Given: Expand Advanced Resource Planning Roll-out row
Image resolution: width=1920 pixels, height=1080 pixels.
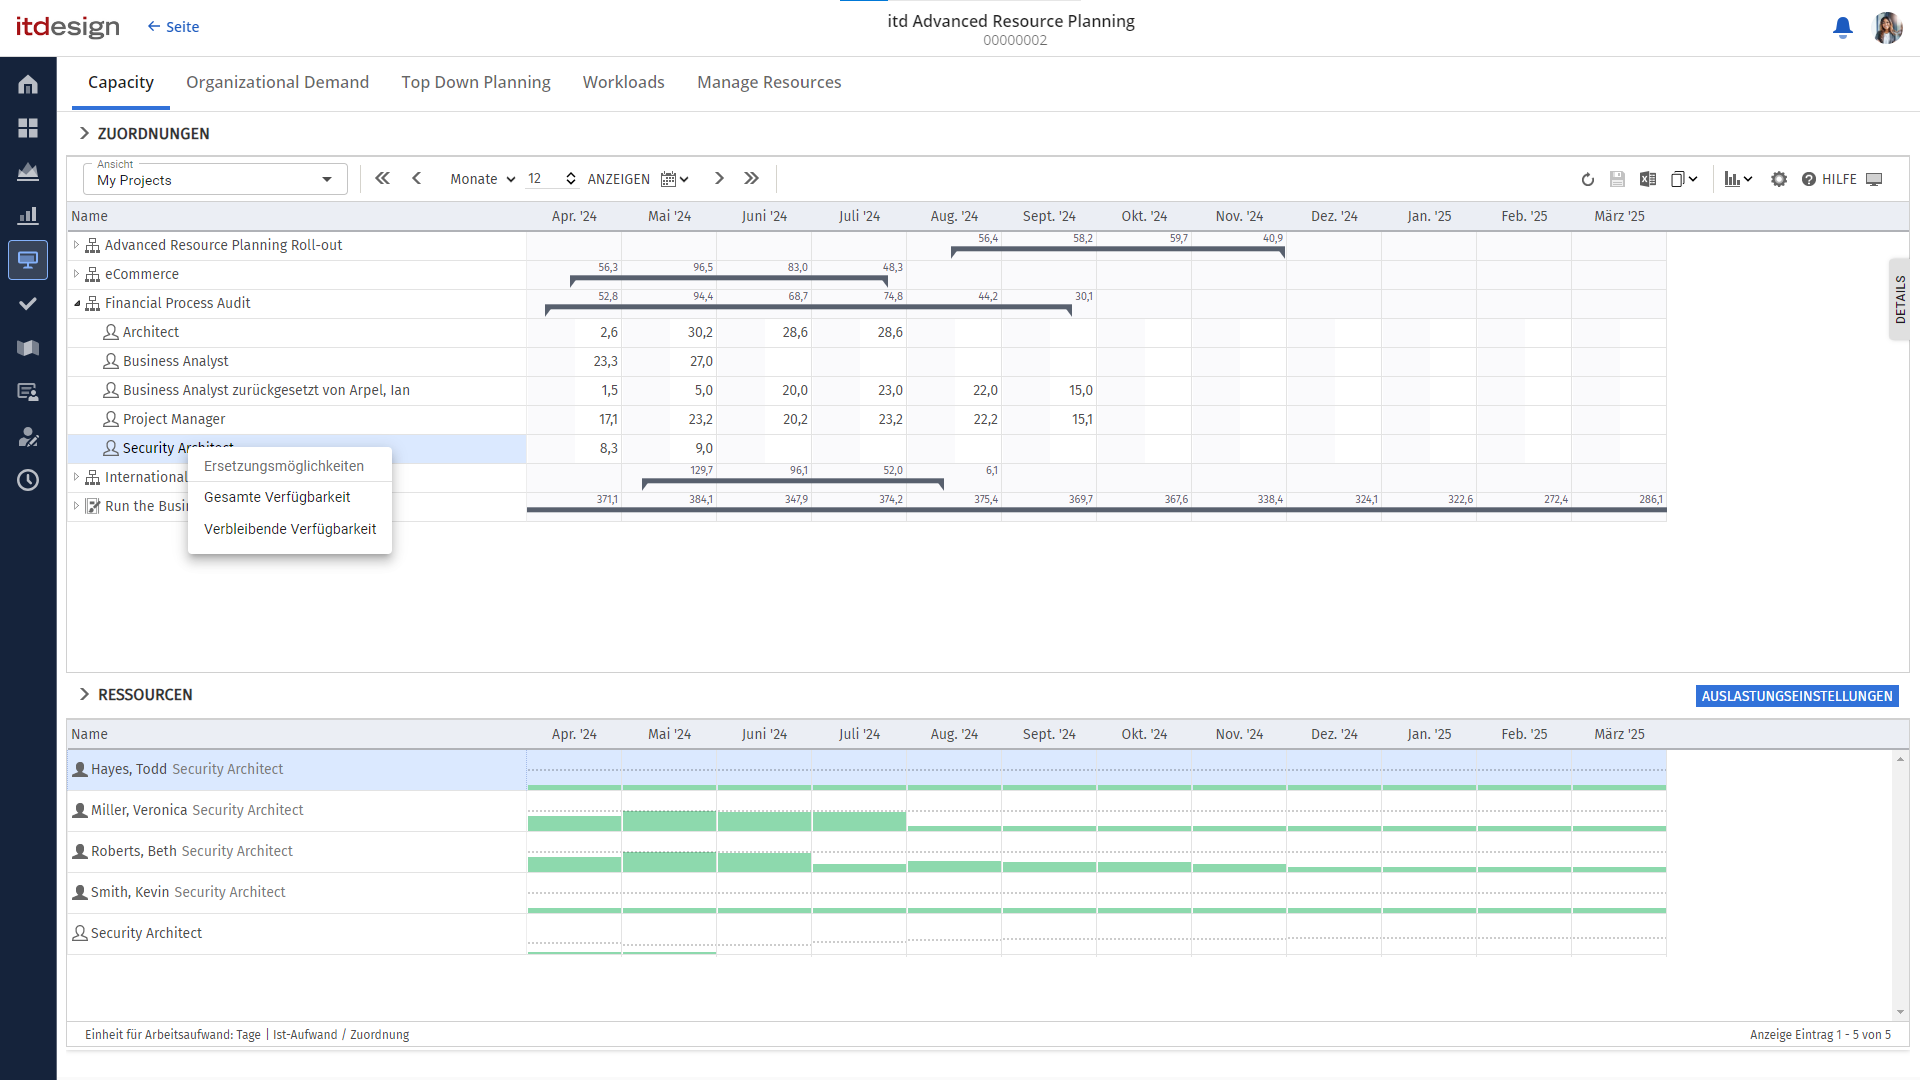Looking at the screenshot, I should (x=76, y=245).
